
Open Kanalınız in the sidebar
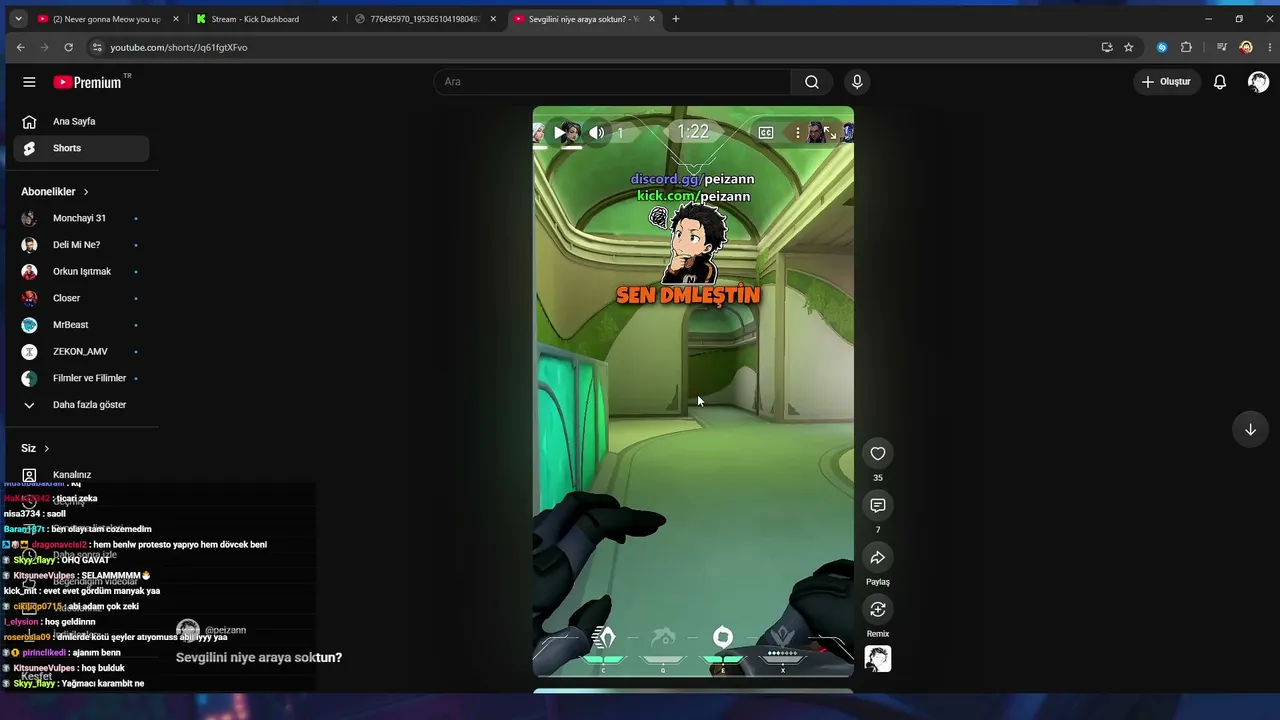coord(81,475)
